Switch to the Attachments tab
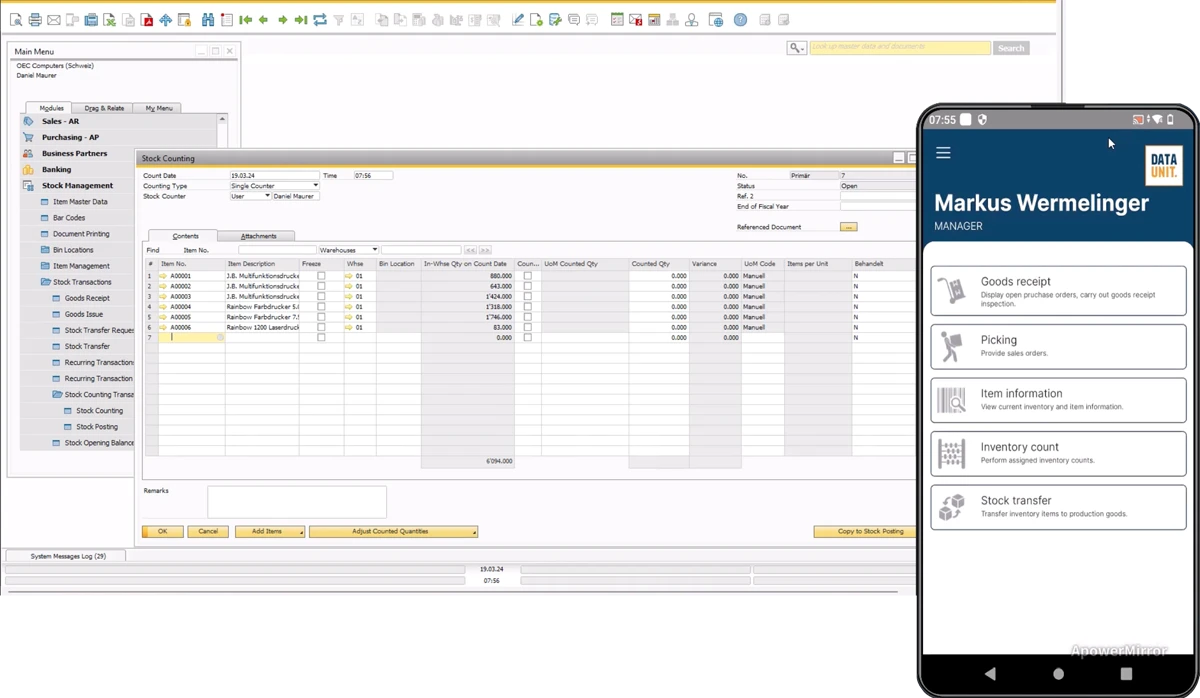Viewport: 1200px width, 698px height. pos(258,236)
